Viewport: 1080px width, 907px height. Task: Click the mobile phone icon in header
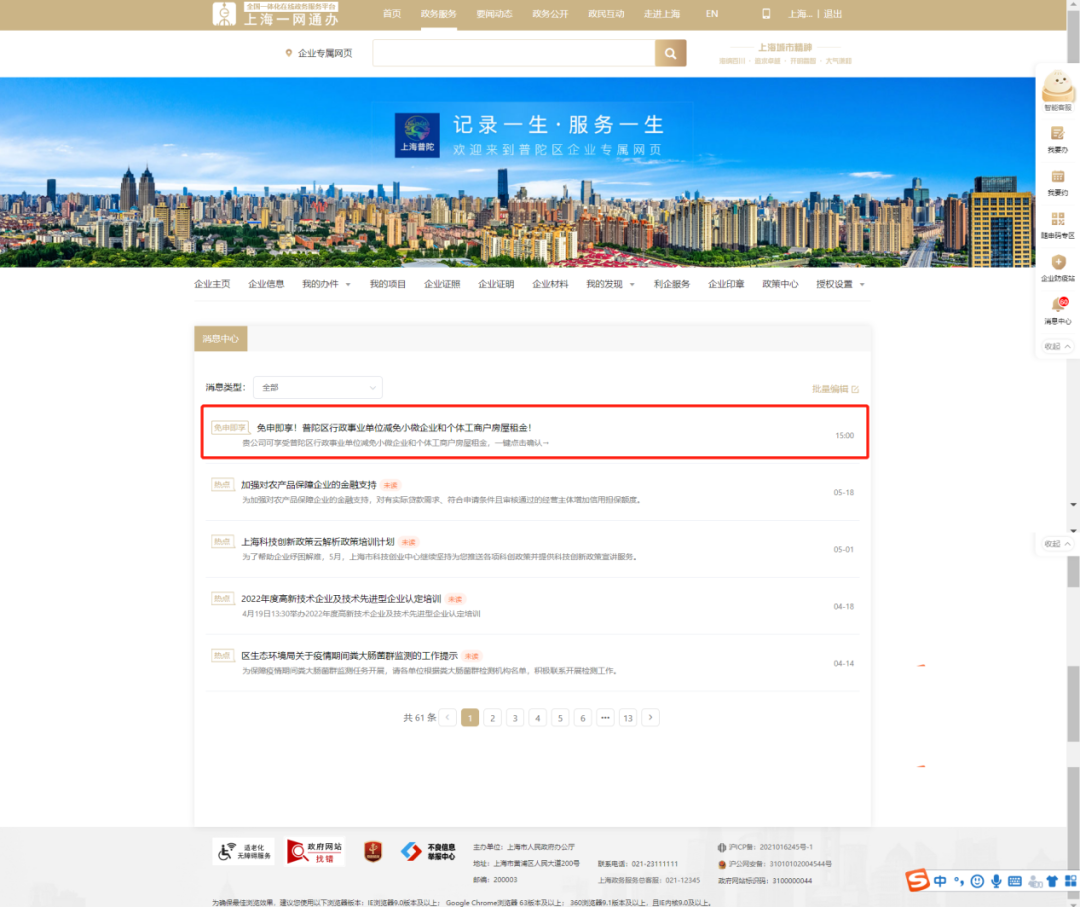pyautogui.click(x=766, y=14)
